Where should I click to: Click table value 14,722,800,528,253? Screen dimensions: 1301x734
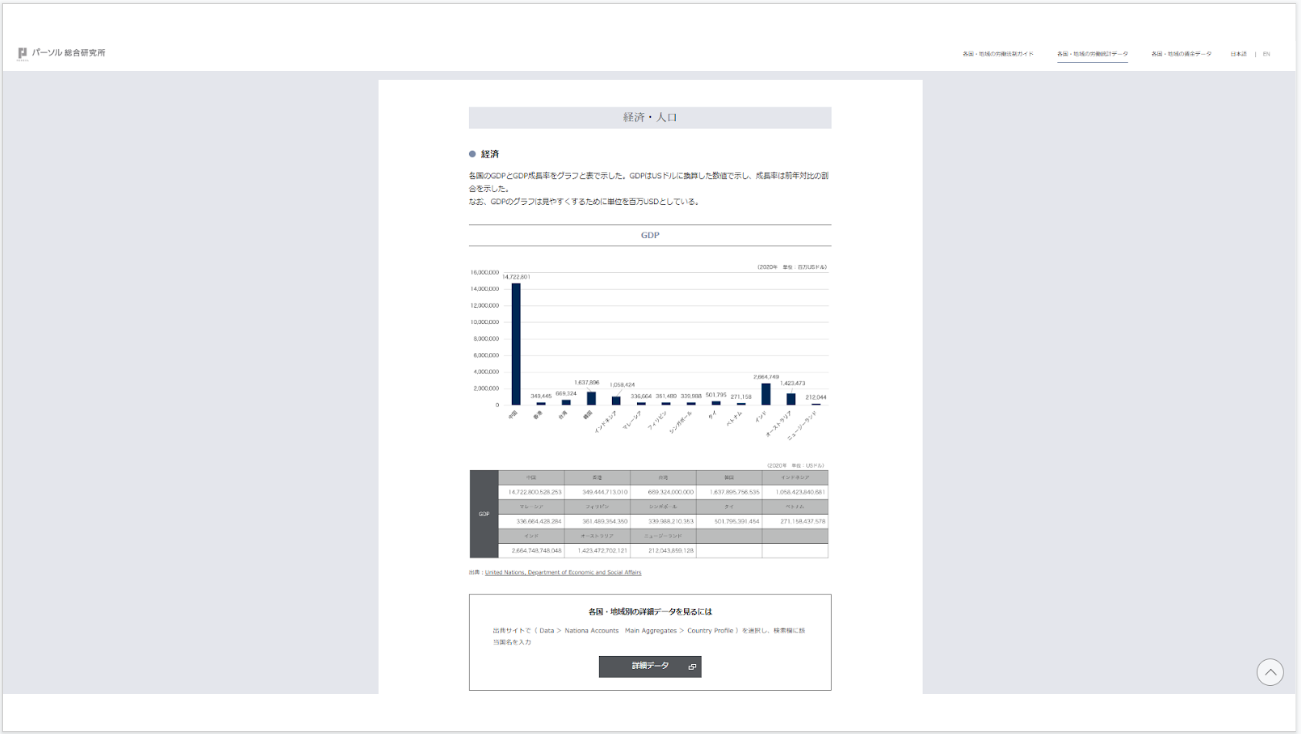click(x=535, y=492)
